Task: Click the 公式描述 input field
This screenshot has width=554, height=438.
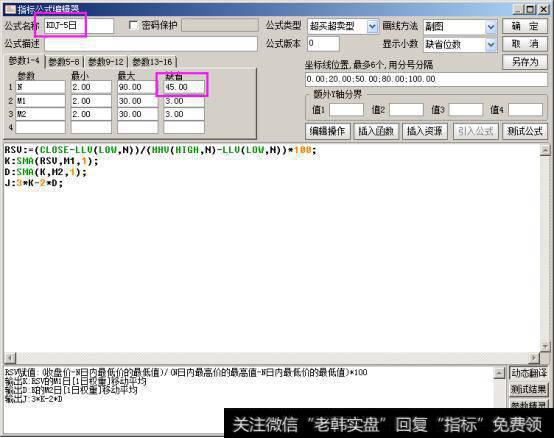Action: point(151,44)
